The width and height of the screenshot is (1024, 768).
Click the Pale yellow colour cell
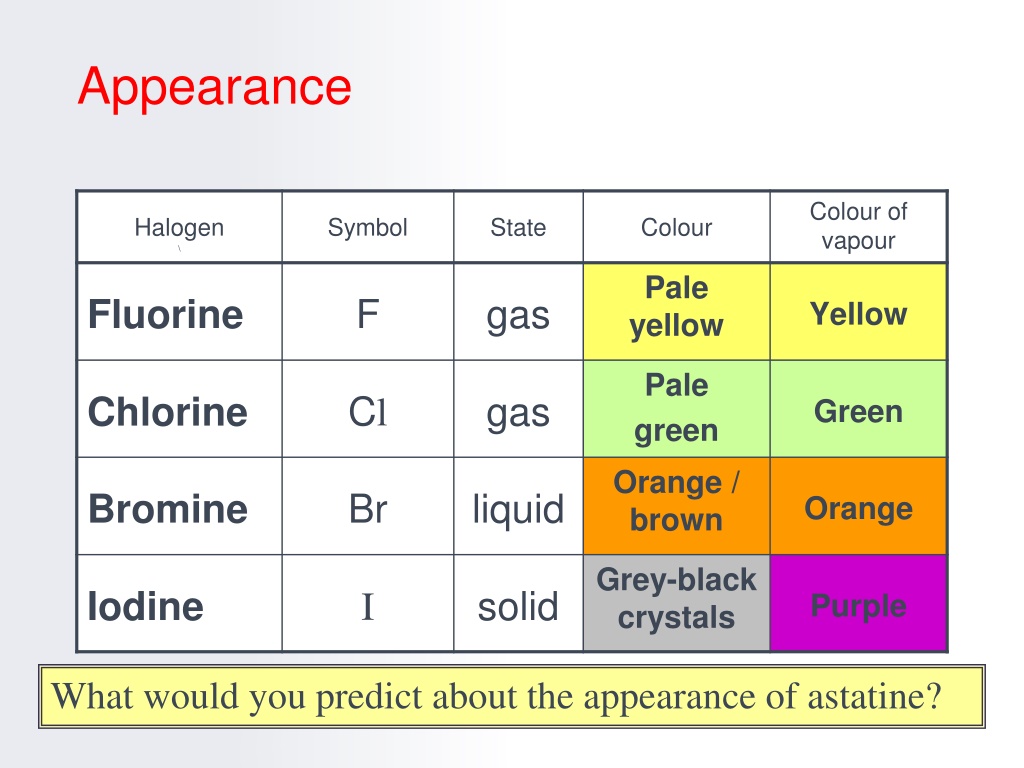tap(677, 312)
